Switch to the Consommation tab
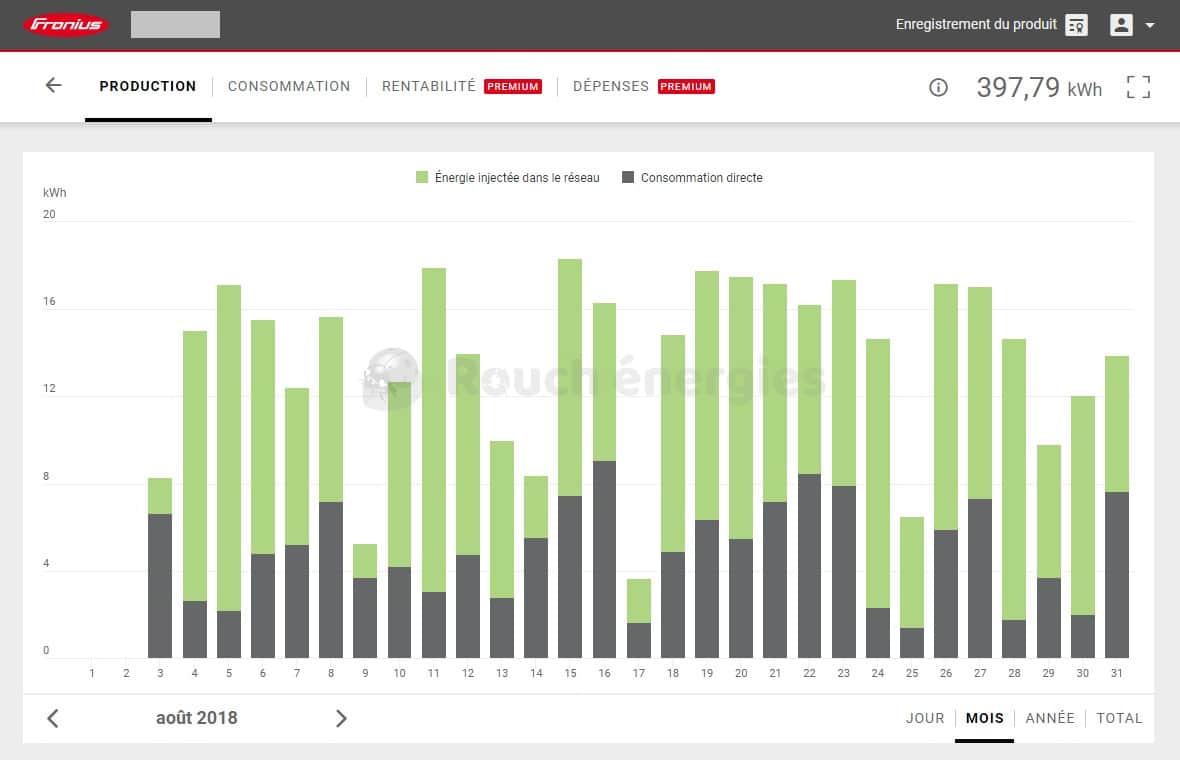Viewport: 1180px width, 760px height. [289, 87]
